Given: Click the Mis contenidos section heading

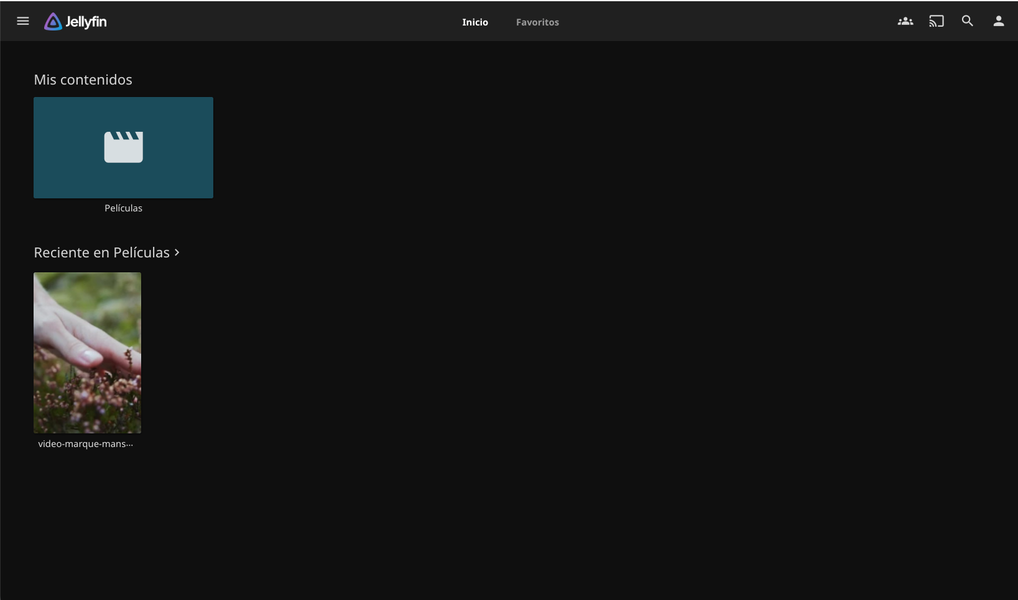Looking at the screenshot, I should [x=83, y=80].
